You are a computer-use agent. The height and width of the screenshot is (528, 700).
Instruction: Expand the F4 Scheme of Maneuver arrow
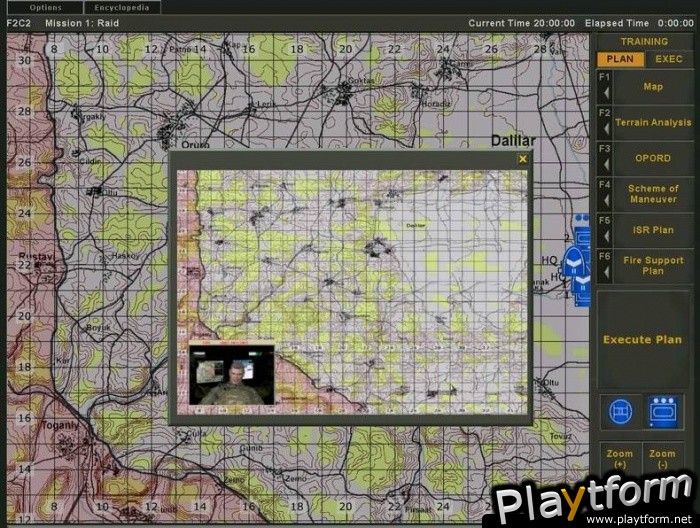(607, 200)
